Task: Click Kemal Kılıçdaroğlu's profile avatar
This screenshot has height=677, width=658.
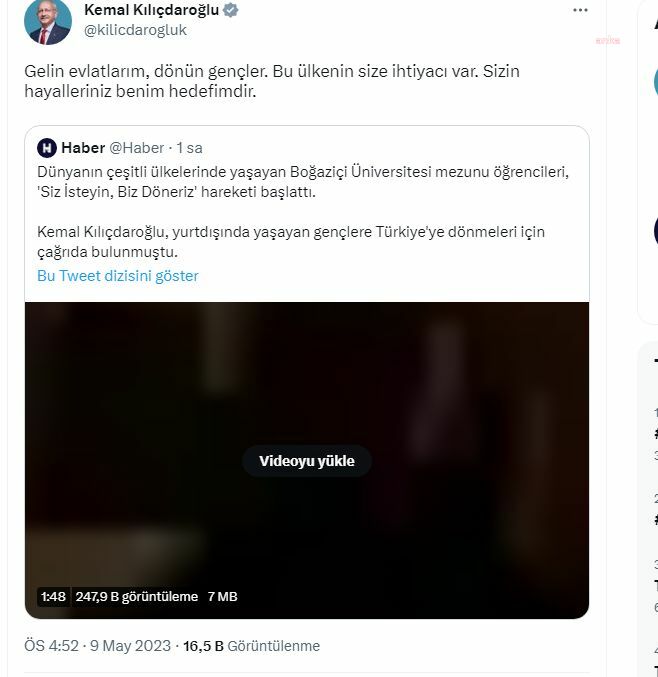Action: coord(48,21)
